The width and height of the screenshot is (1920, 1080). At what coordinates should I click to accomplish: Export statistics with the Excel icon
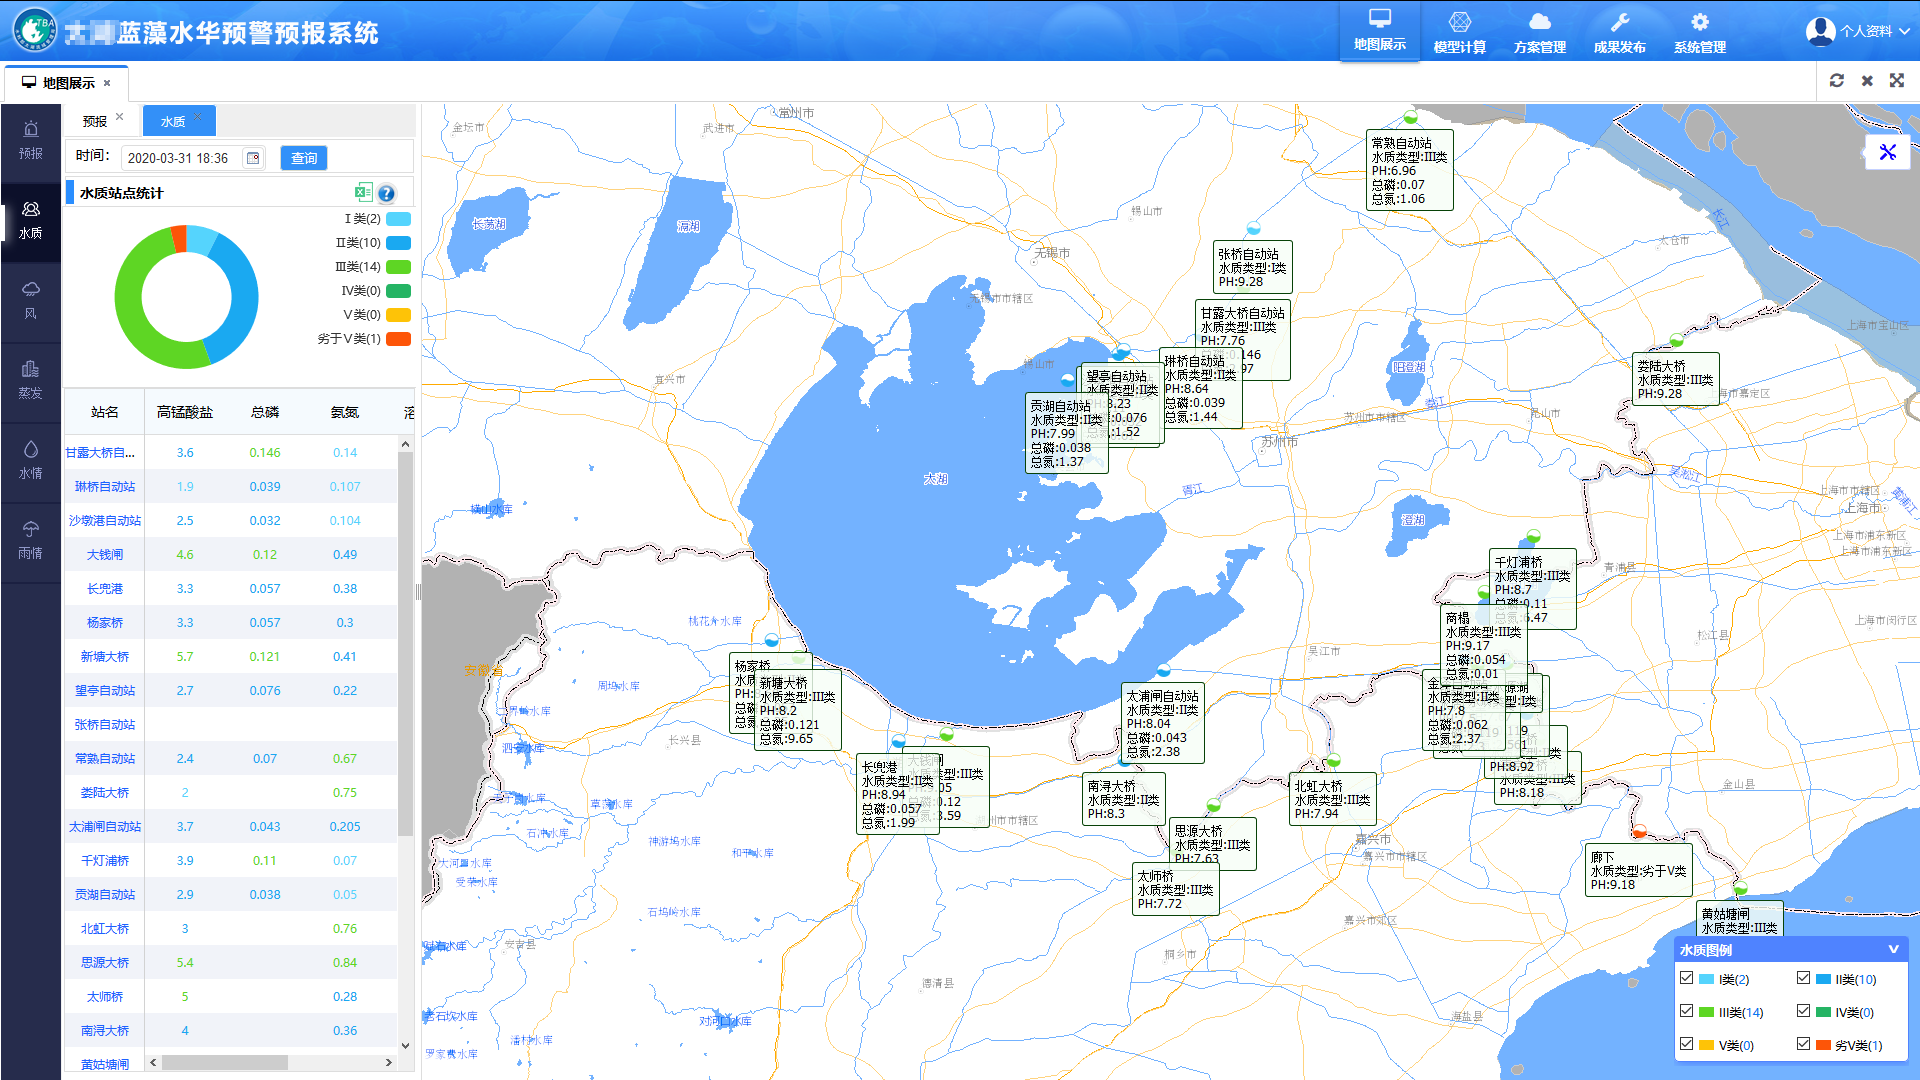coord(364,193)
